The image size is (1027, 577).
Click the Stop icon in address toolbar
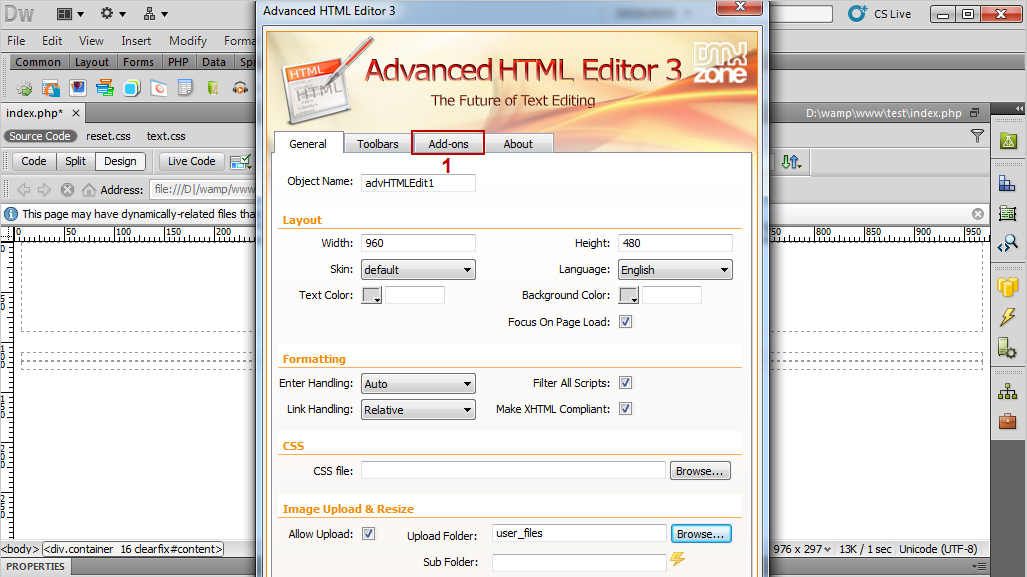(67, 190)
